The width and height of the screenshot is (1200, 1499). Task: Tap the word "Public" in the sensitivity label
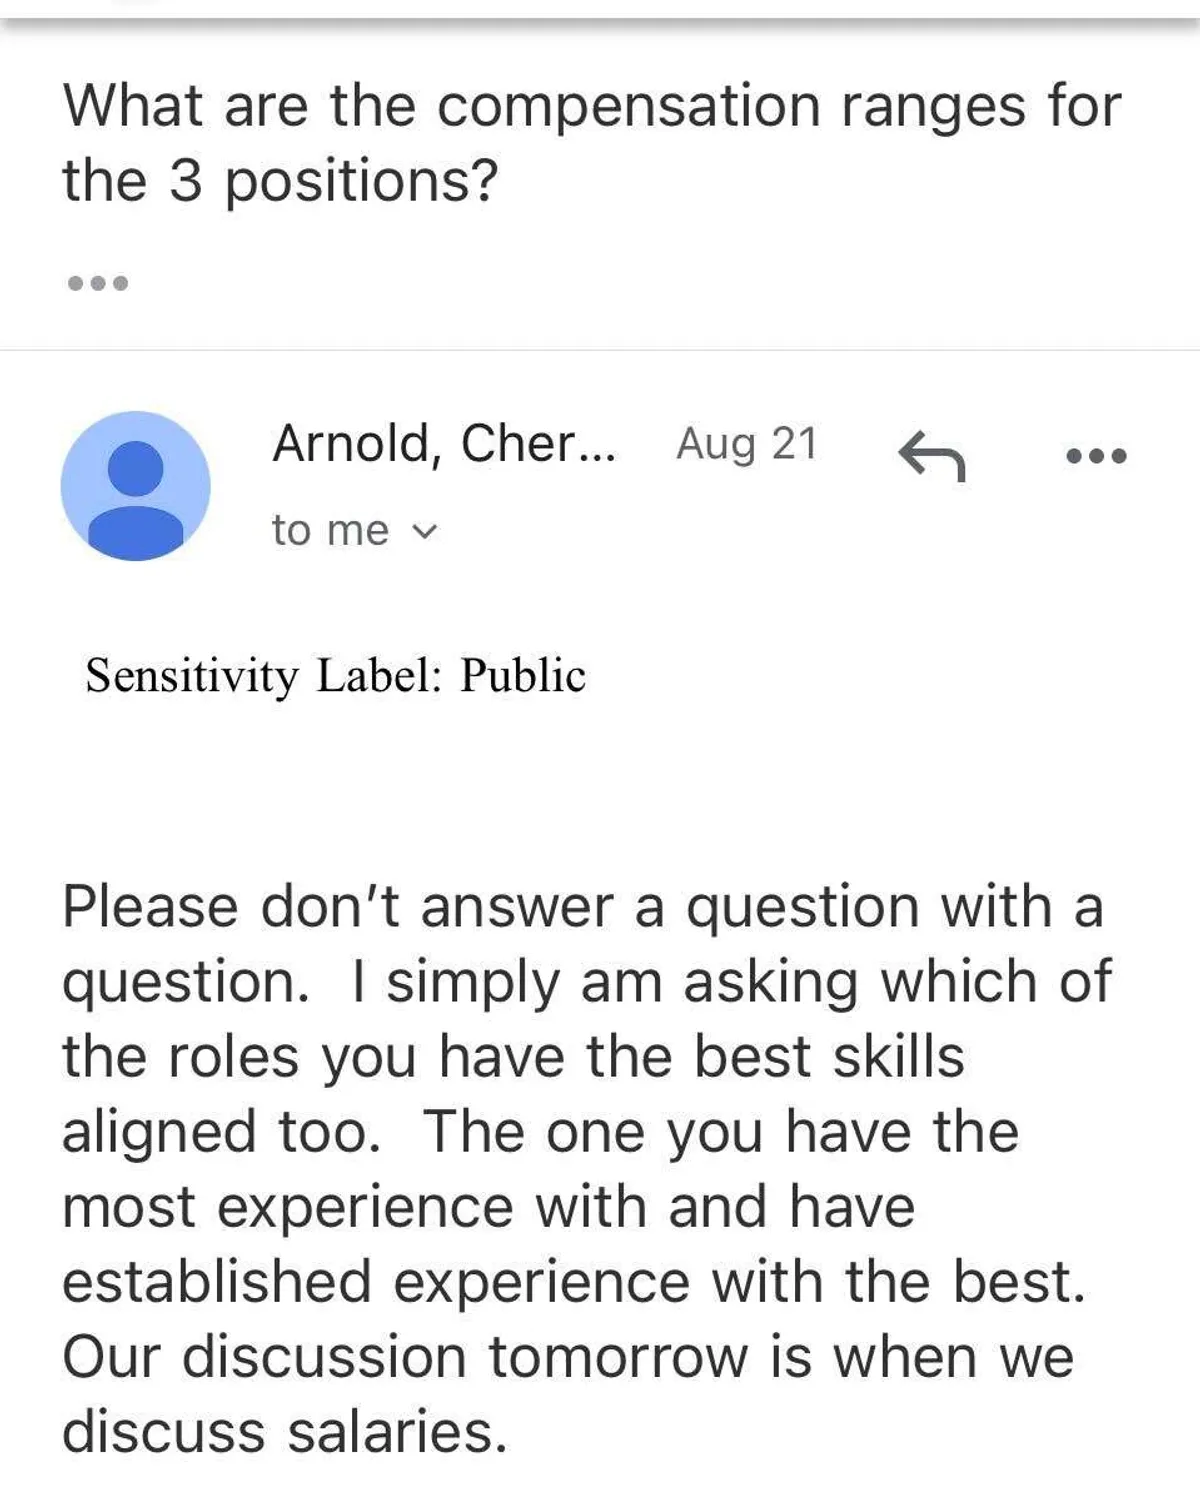pos(522,675)
